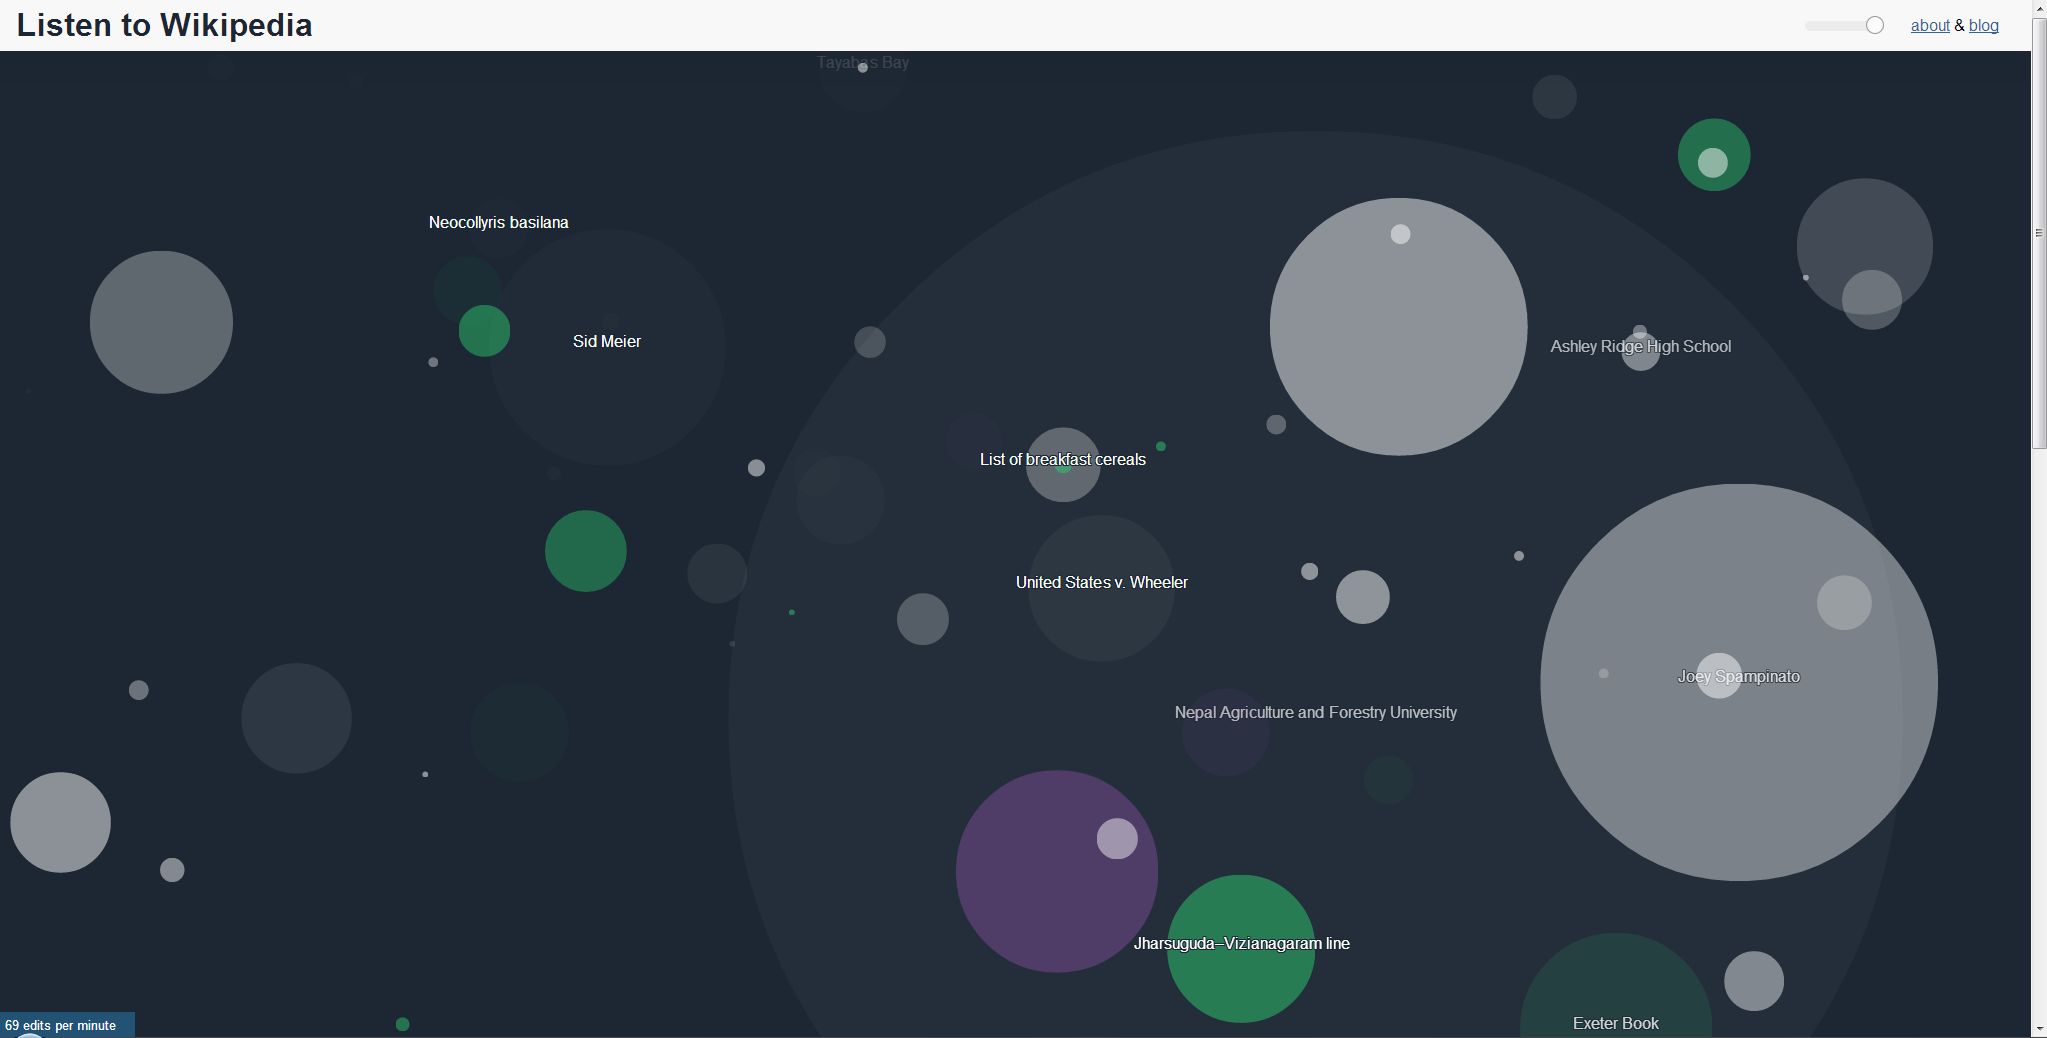
Task: Click the vertical scrollbar thumb
Action: (x=2039, y=232)
